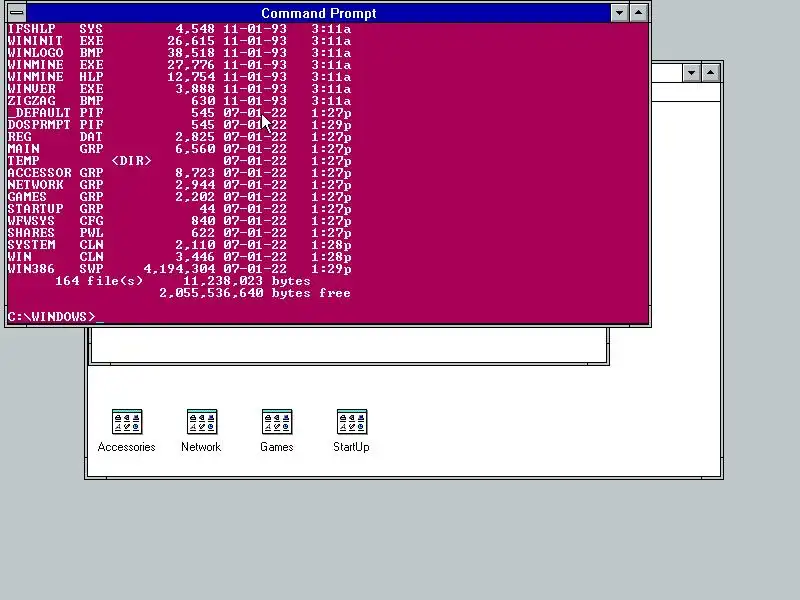Click the Command Prompt title bar
The height and width of the screenshot is (600, 800).
pyautogui.click(x=318, y=13)
